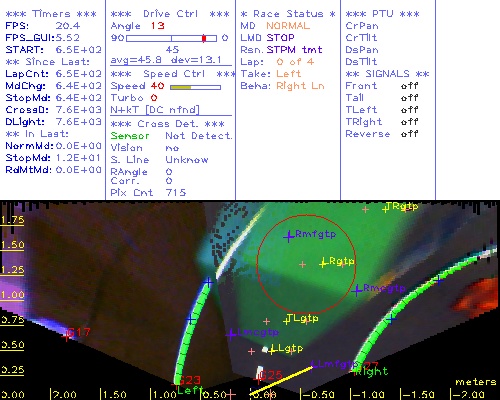Click the yellow heading line near G25
The height and width of the screenshot is (400, 500).
click(282, 381)
